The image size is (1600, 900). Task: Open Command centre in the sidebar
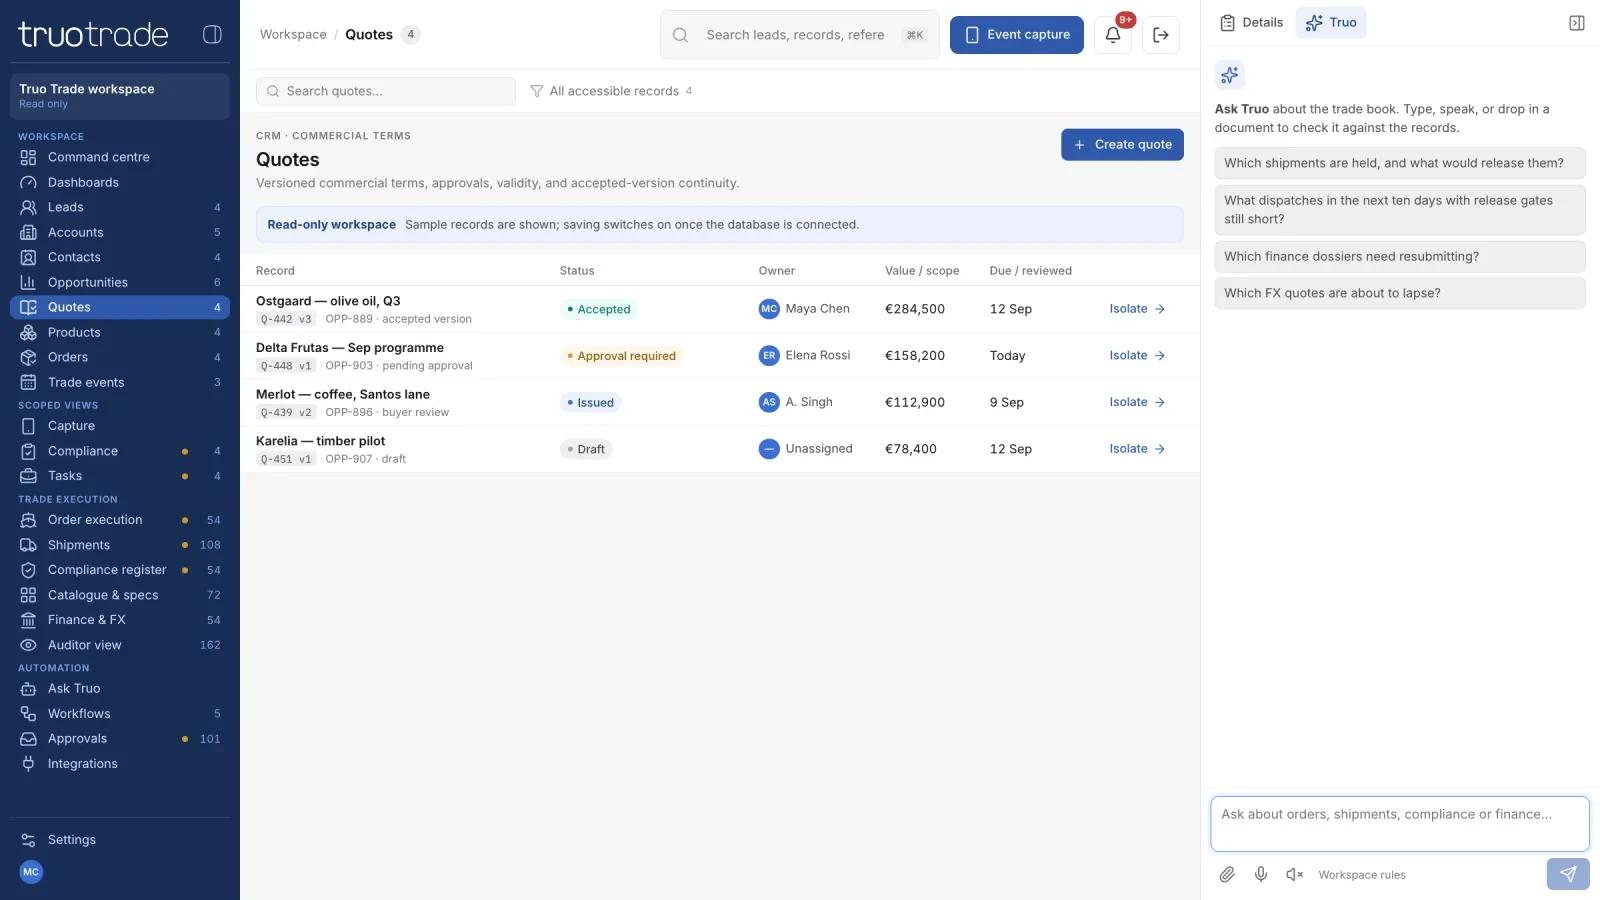click(x=120, y=157)
